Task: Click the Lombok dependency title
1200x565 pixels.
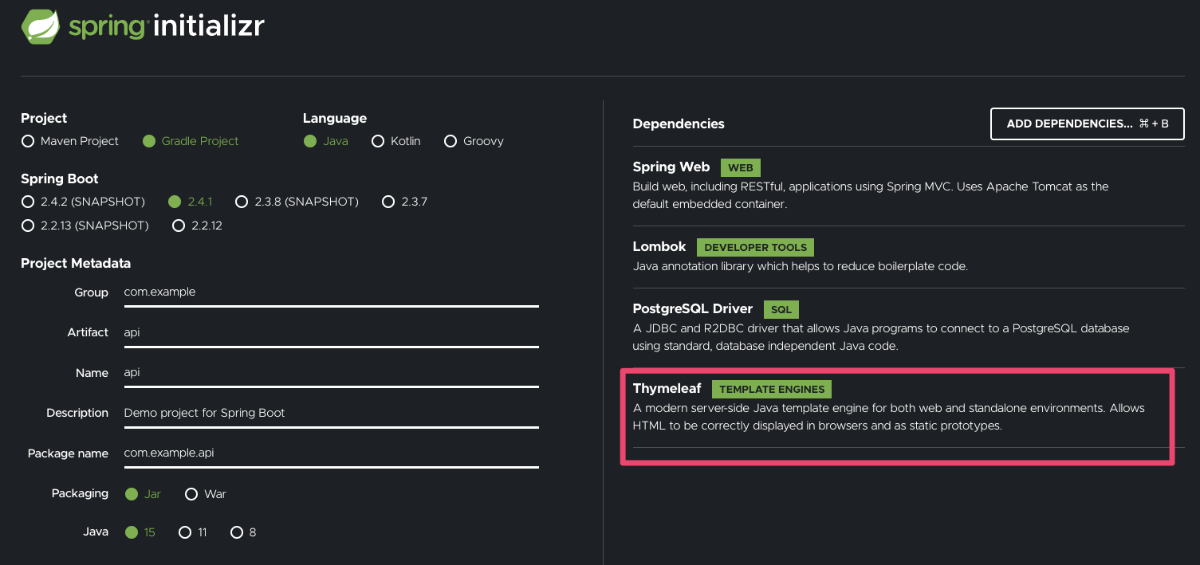Action: click(659, 246)
